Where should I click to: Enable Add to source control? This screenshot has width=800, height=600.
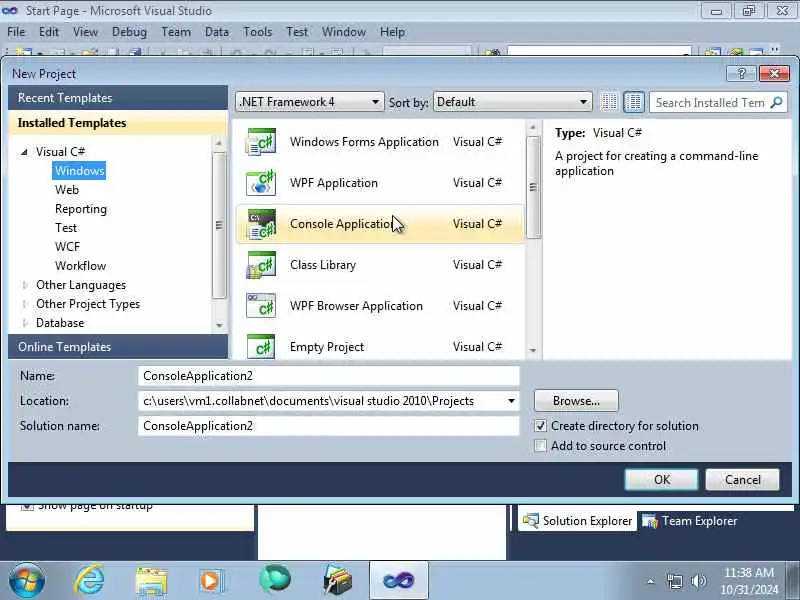coord(540,445)
